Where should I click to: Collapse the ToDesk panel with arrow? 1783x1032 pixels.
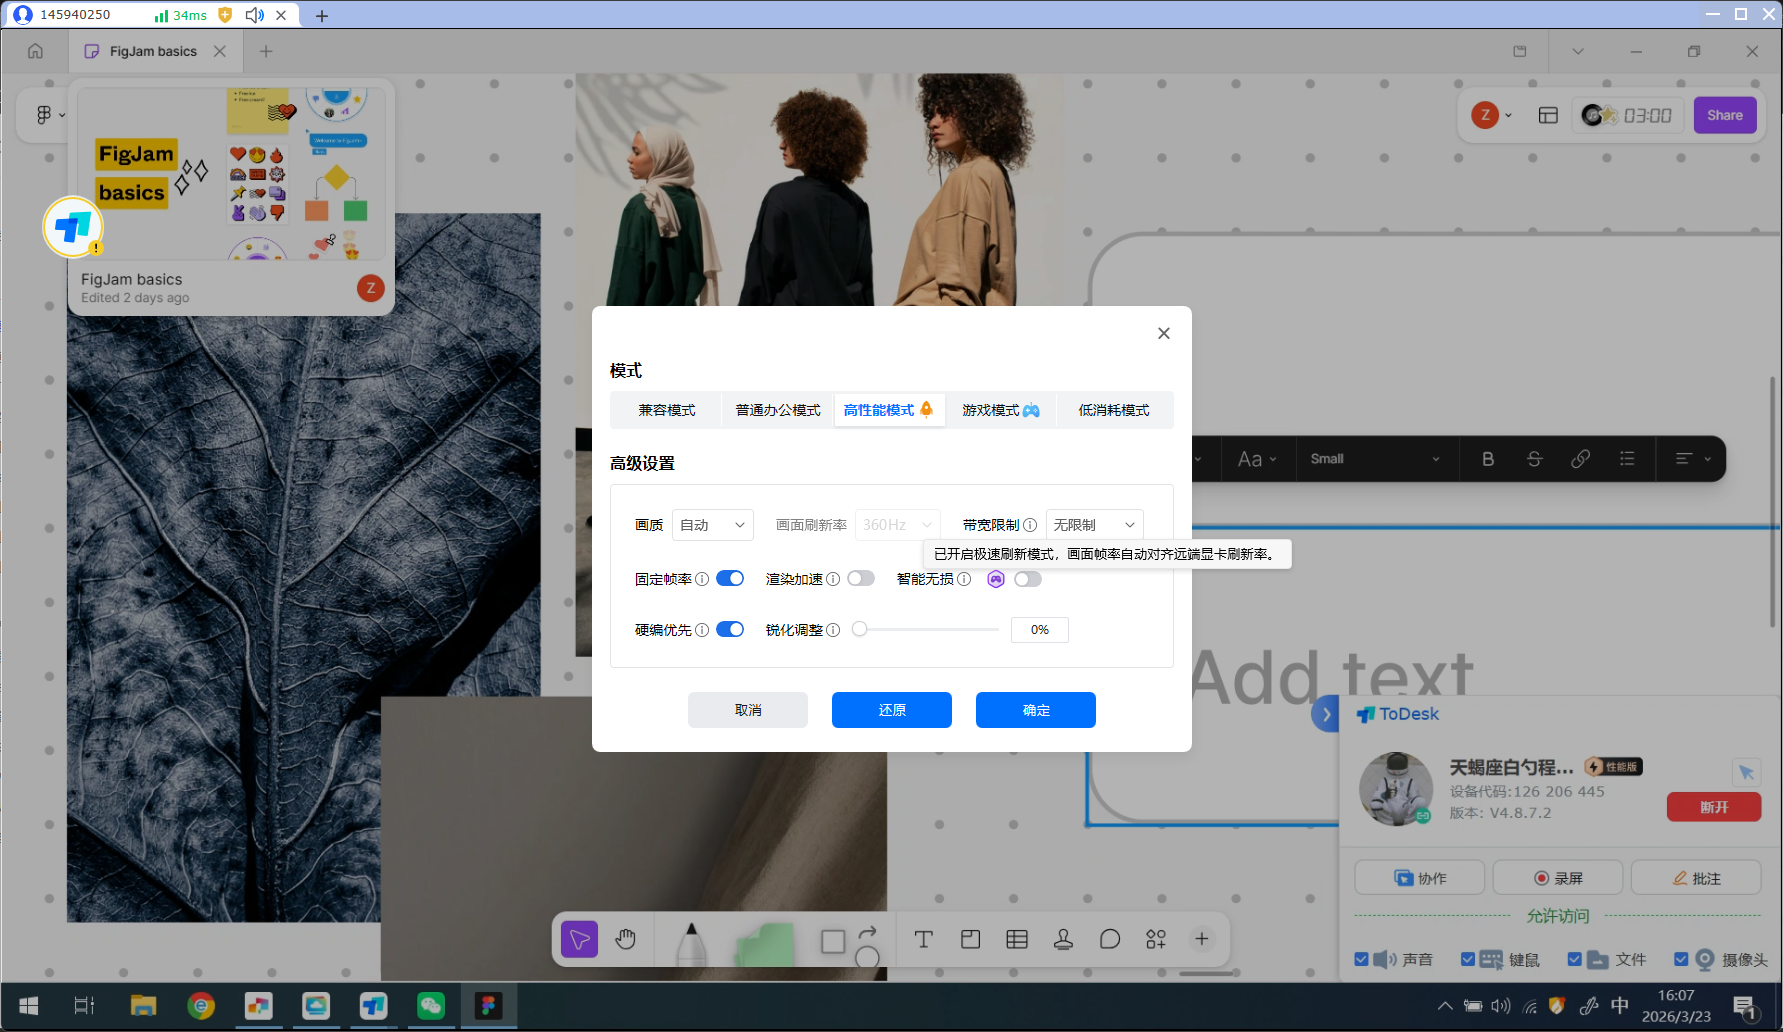click(1326, 714)
